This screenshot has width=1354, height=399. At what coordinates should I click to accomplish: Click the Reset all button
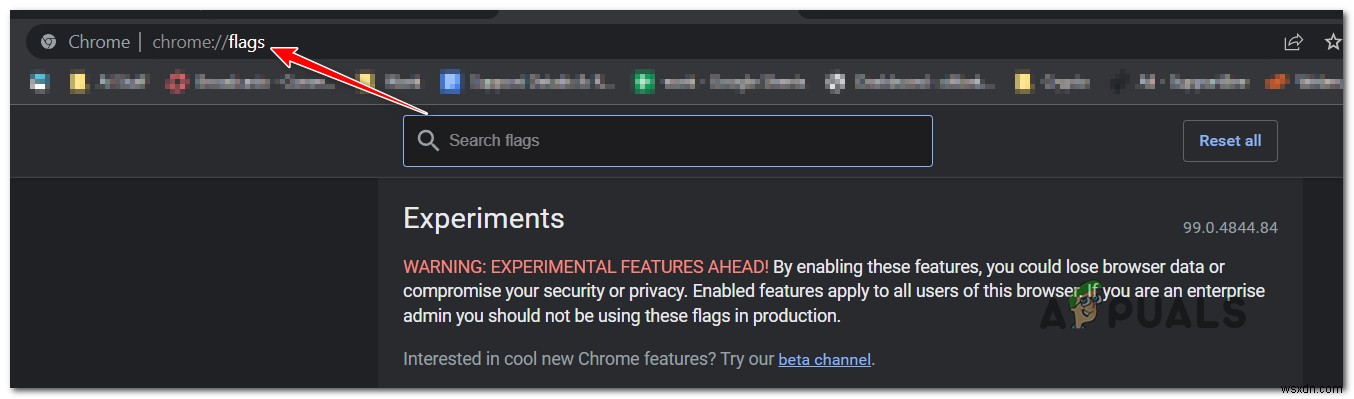1230,141
